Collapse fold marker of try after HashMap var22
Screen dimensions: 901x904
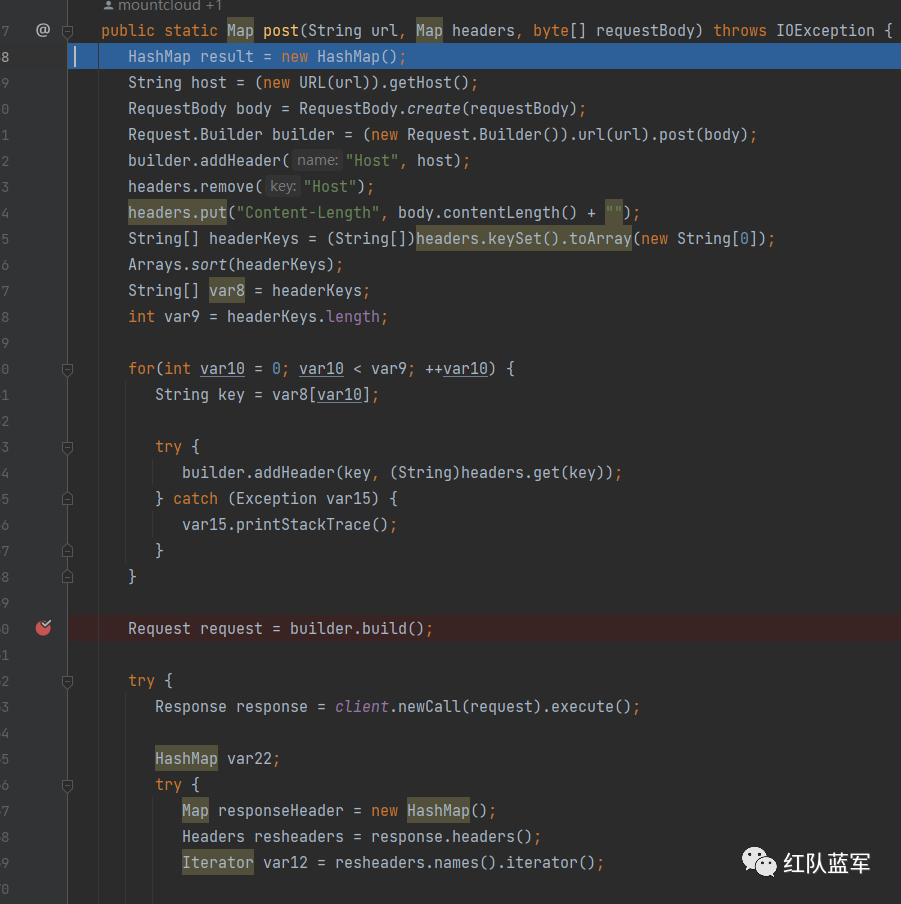67,785
